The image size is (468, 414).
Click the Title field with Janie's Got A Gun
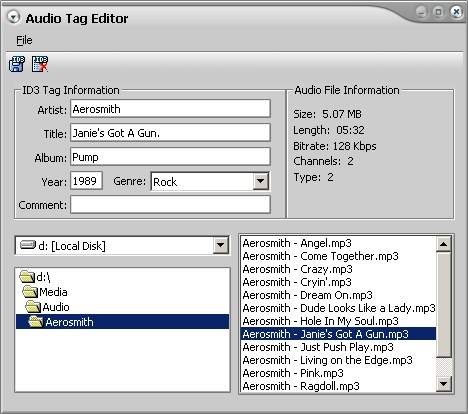pyautogui.click(x=170, y=133)
